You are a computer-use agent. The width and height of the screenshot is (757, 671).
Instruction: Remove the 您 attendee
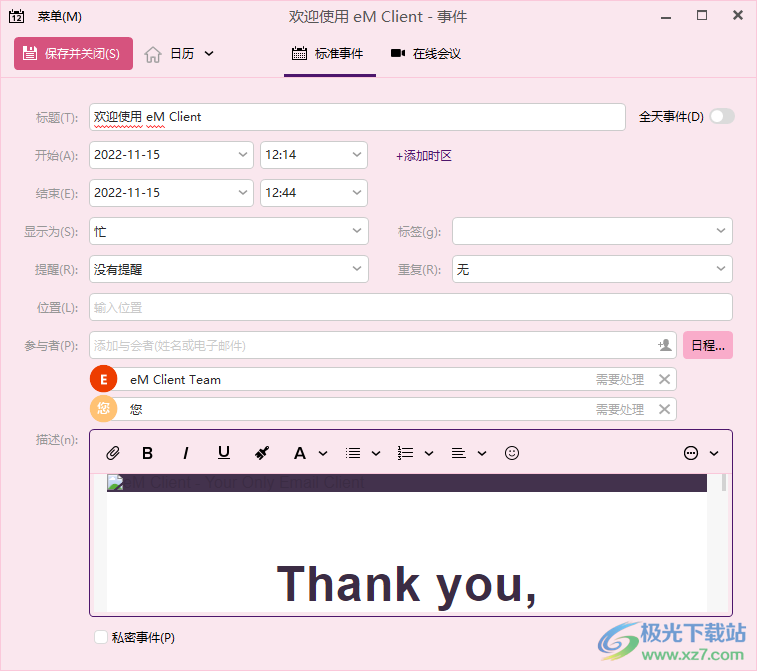coord(664,409)
